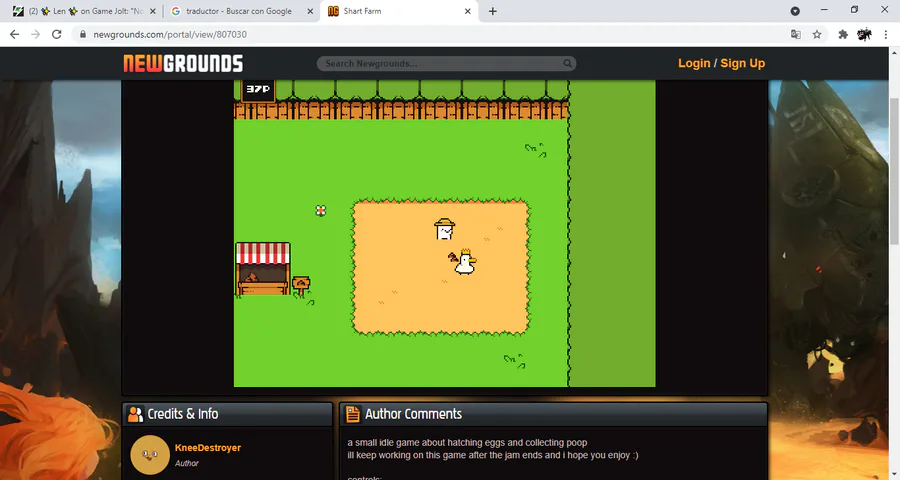The width and height of the screenshot is (900, 480).
Task: Click the small flower on grass
Action: tap(321, 211)
